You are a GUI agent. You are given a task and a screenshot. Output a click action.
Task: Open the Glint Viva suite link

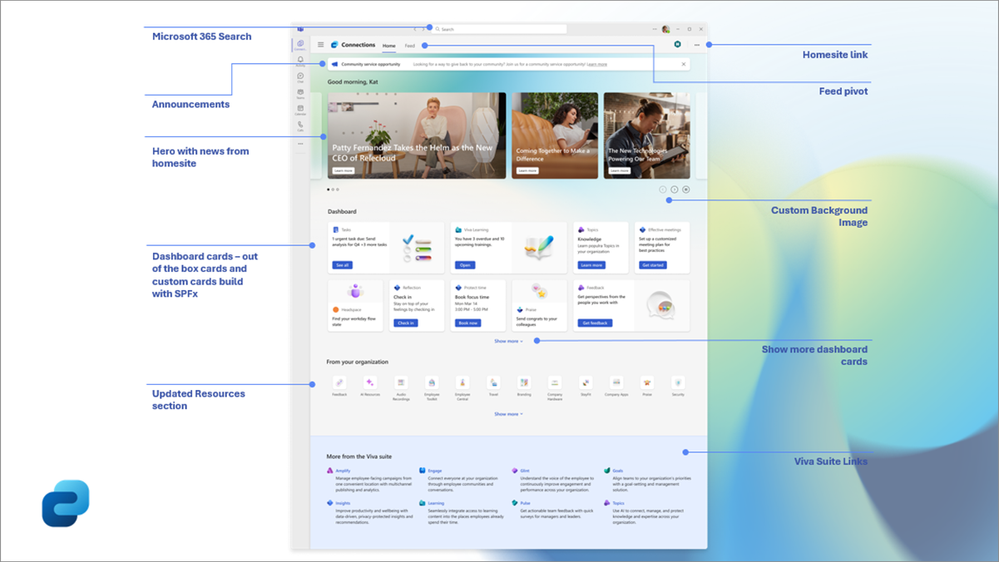[525, 471]
